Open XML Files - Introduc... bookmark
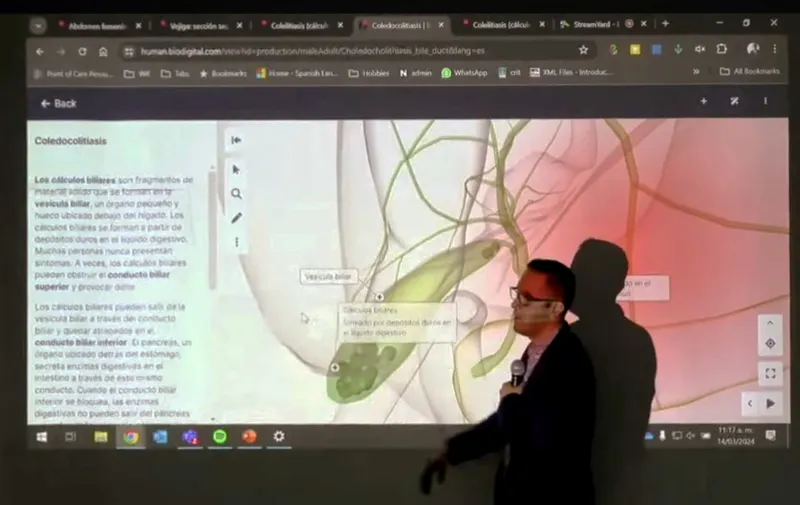This screenshot has width=800, height=505. click(570, 72)
